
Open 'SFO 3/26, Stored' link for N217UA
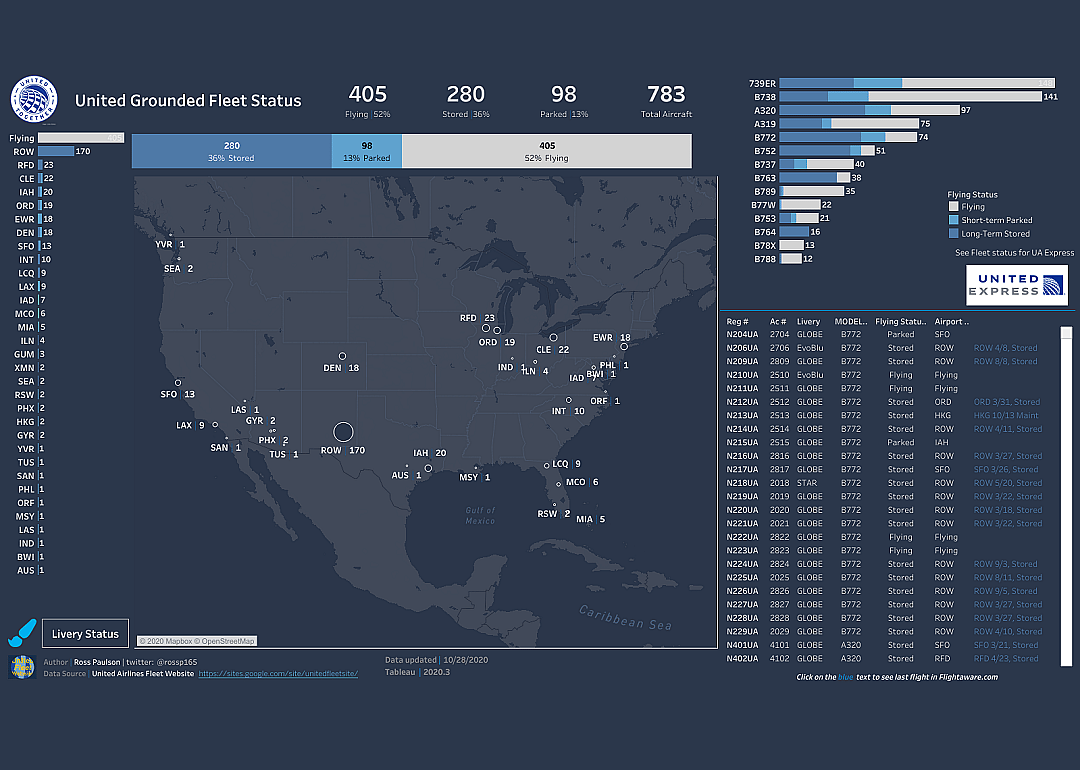[x=1006, y=470]
